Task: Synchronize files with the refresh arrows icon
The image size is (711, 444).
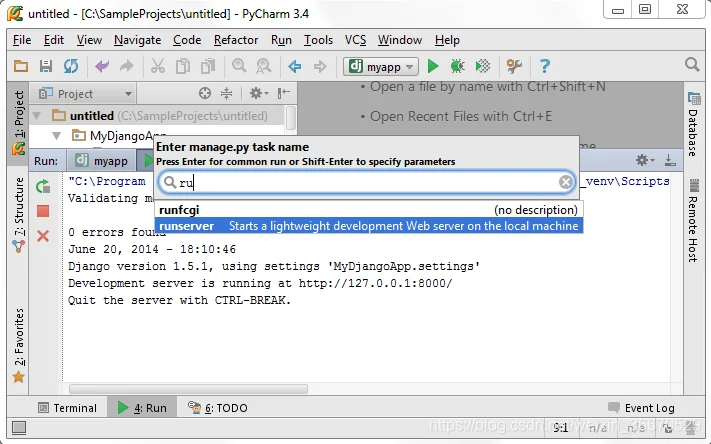Action: click(x=71, y=66)
